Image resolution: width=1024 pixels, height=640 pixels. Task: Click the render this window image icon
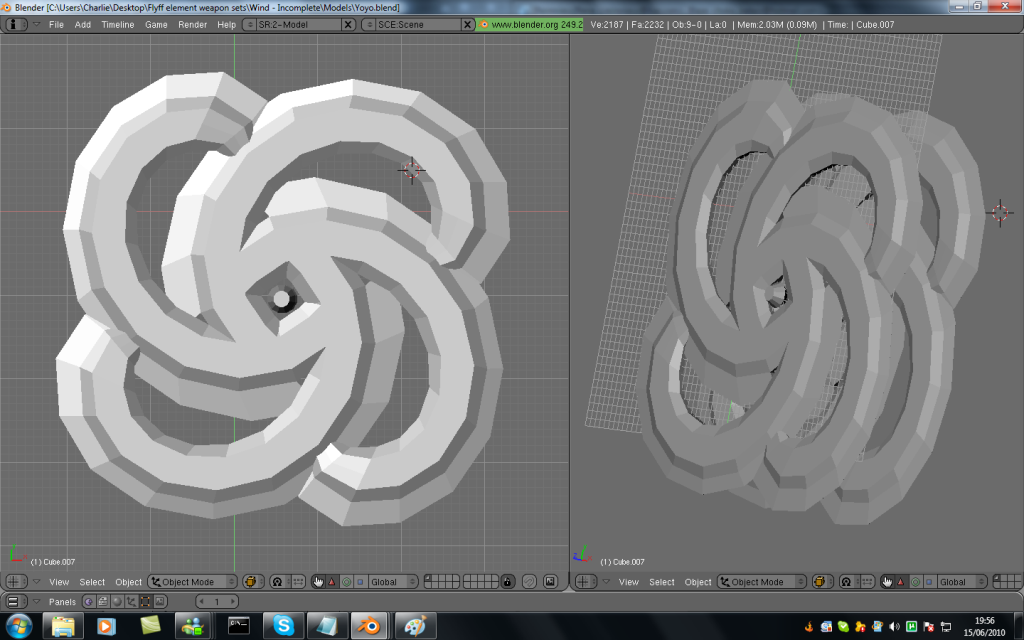pos(550,582)
